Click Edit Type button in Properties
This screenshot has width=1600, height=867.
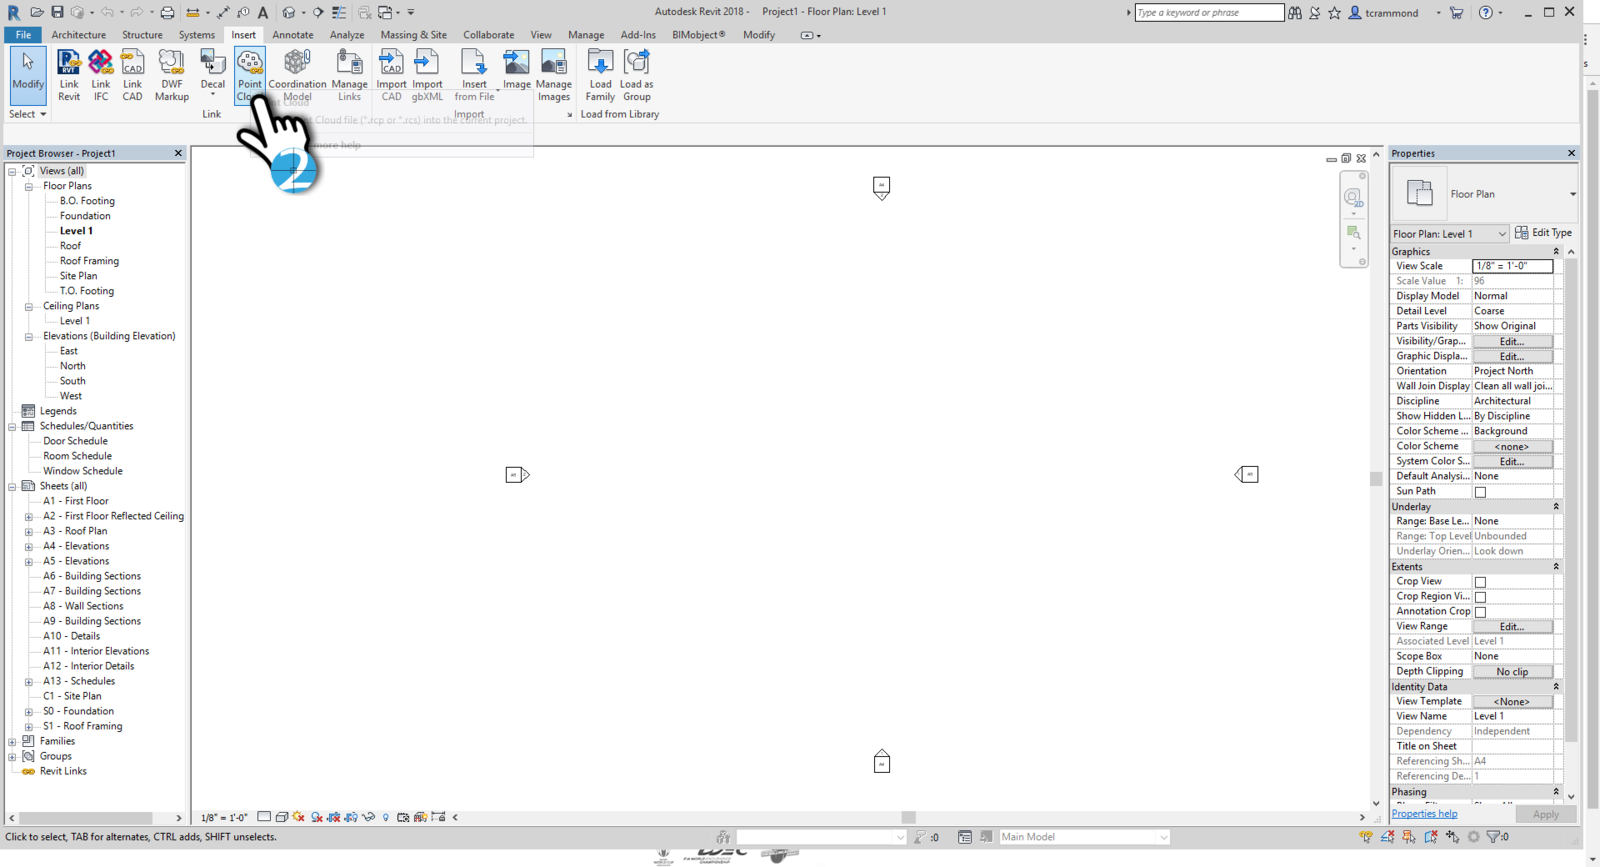tap(1543, 233)
